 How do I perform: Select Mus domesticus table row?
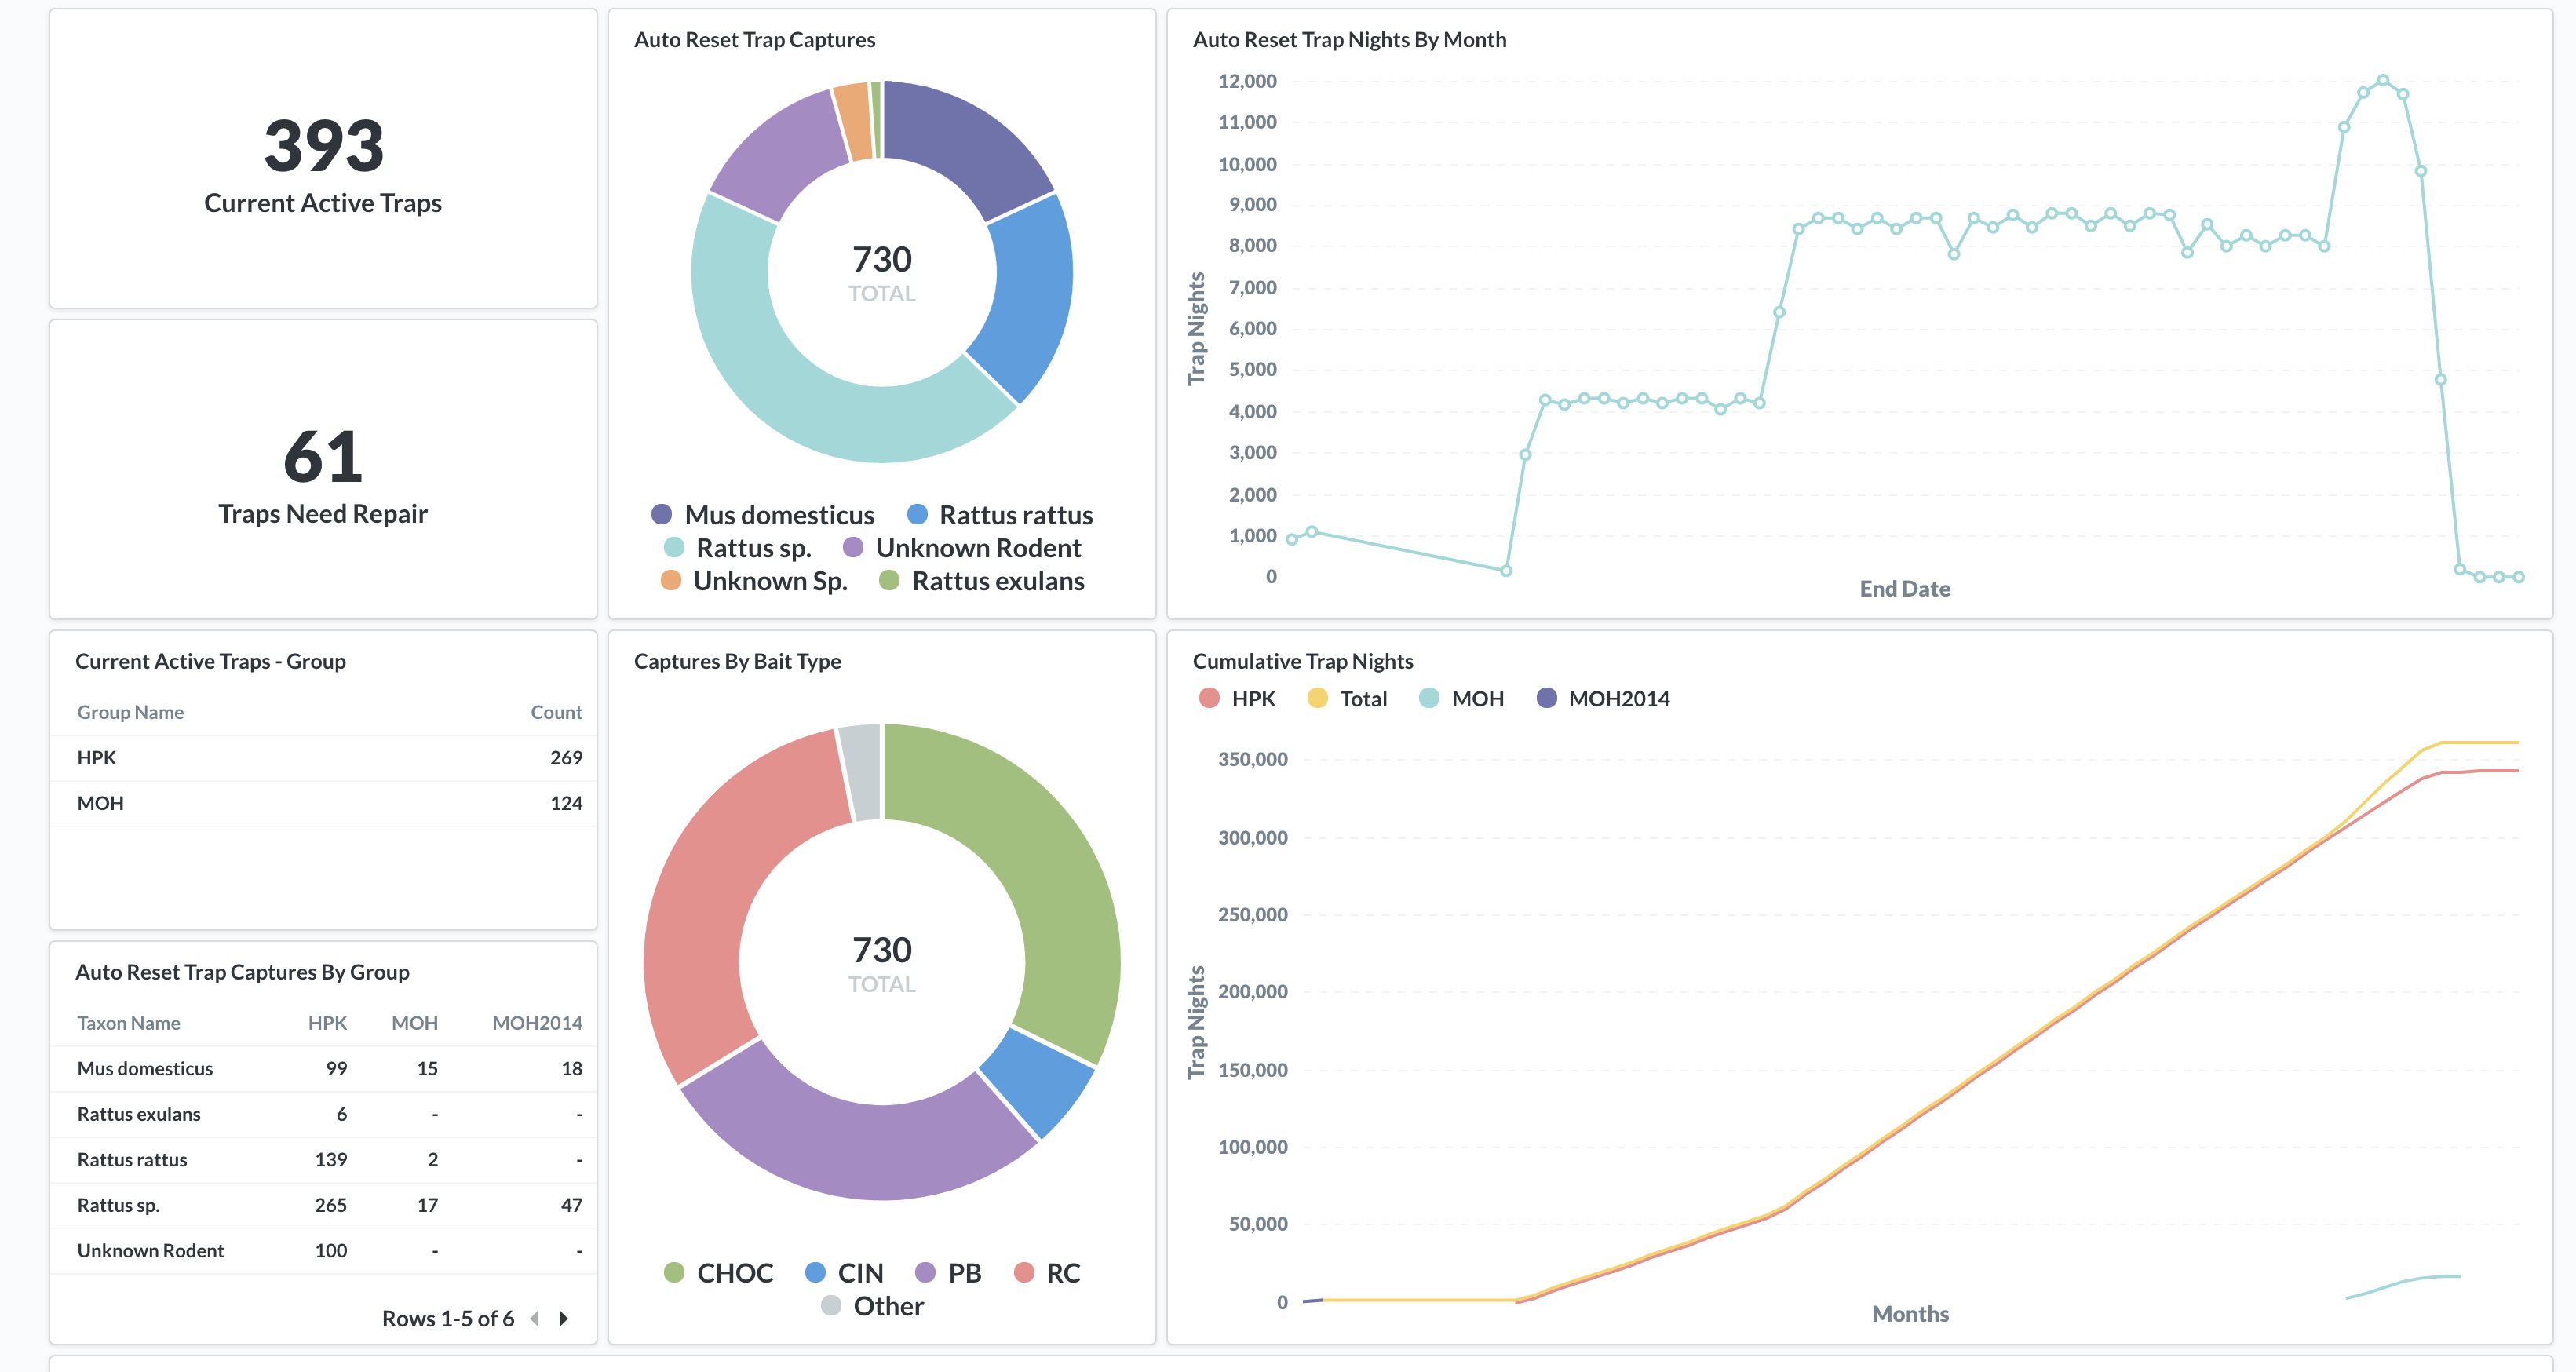323,1069
